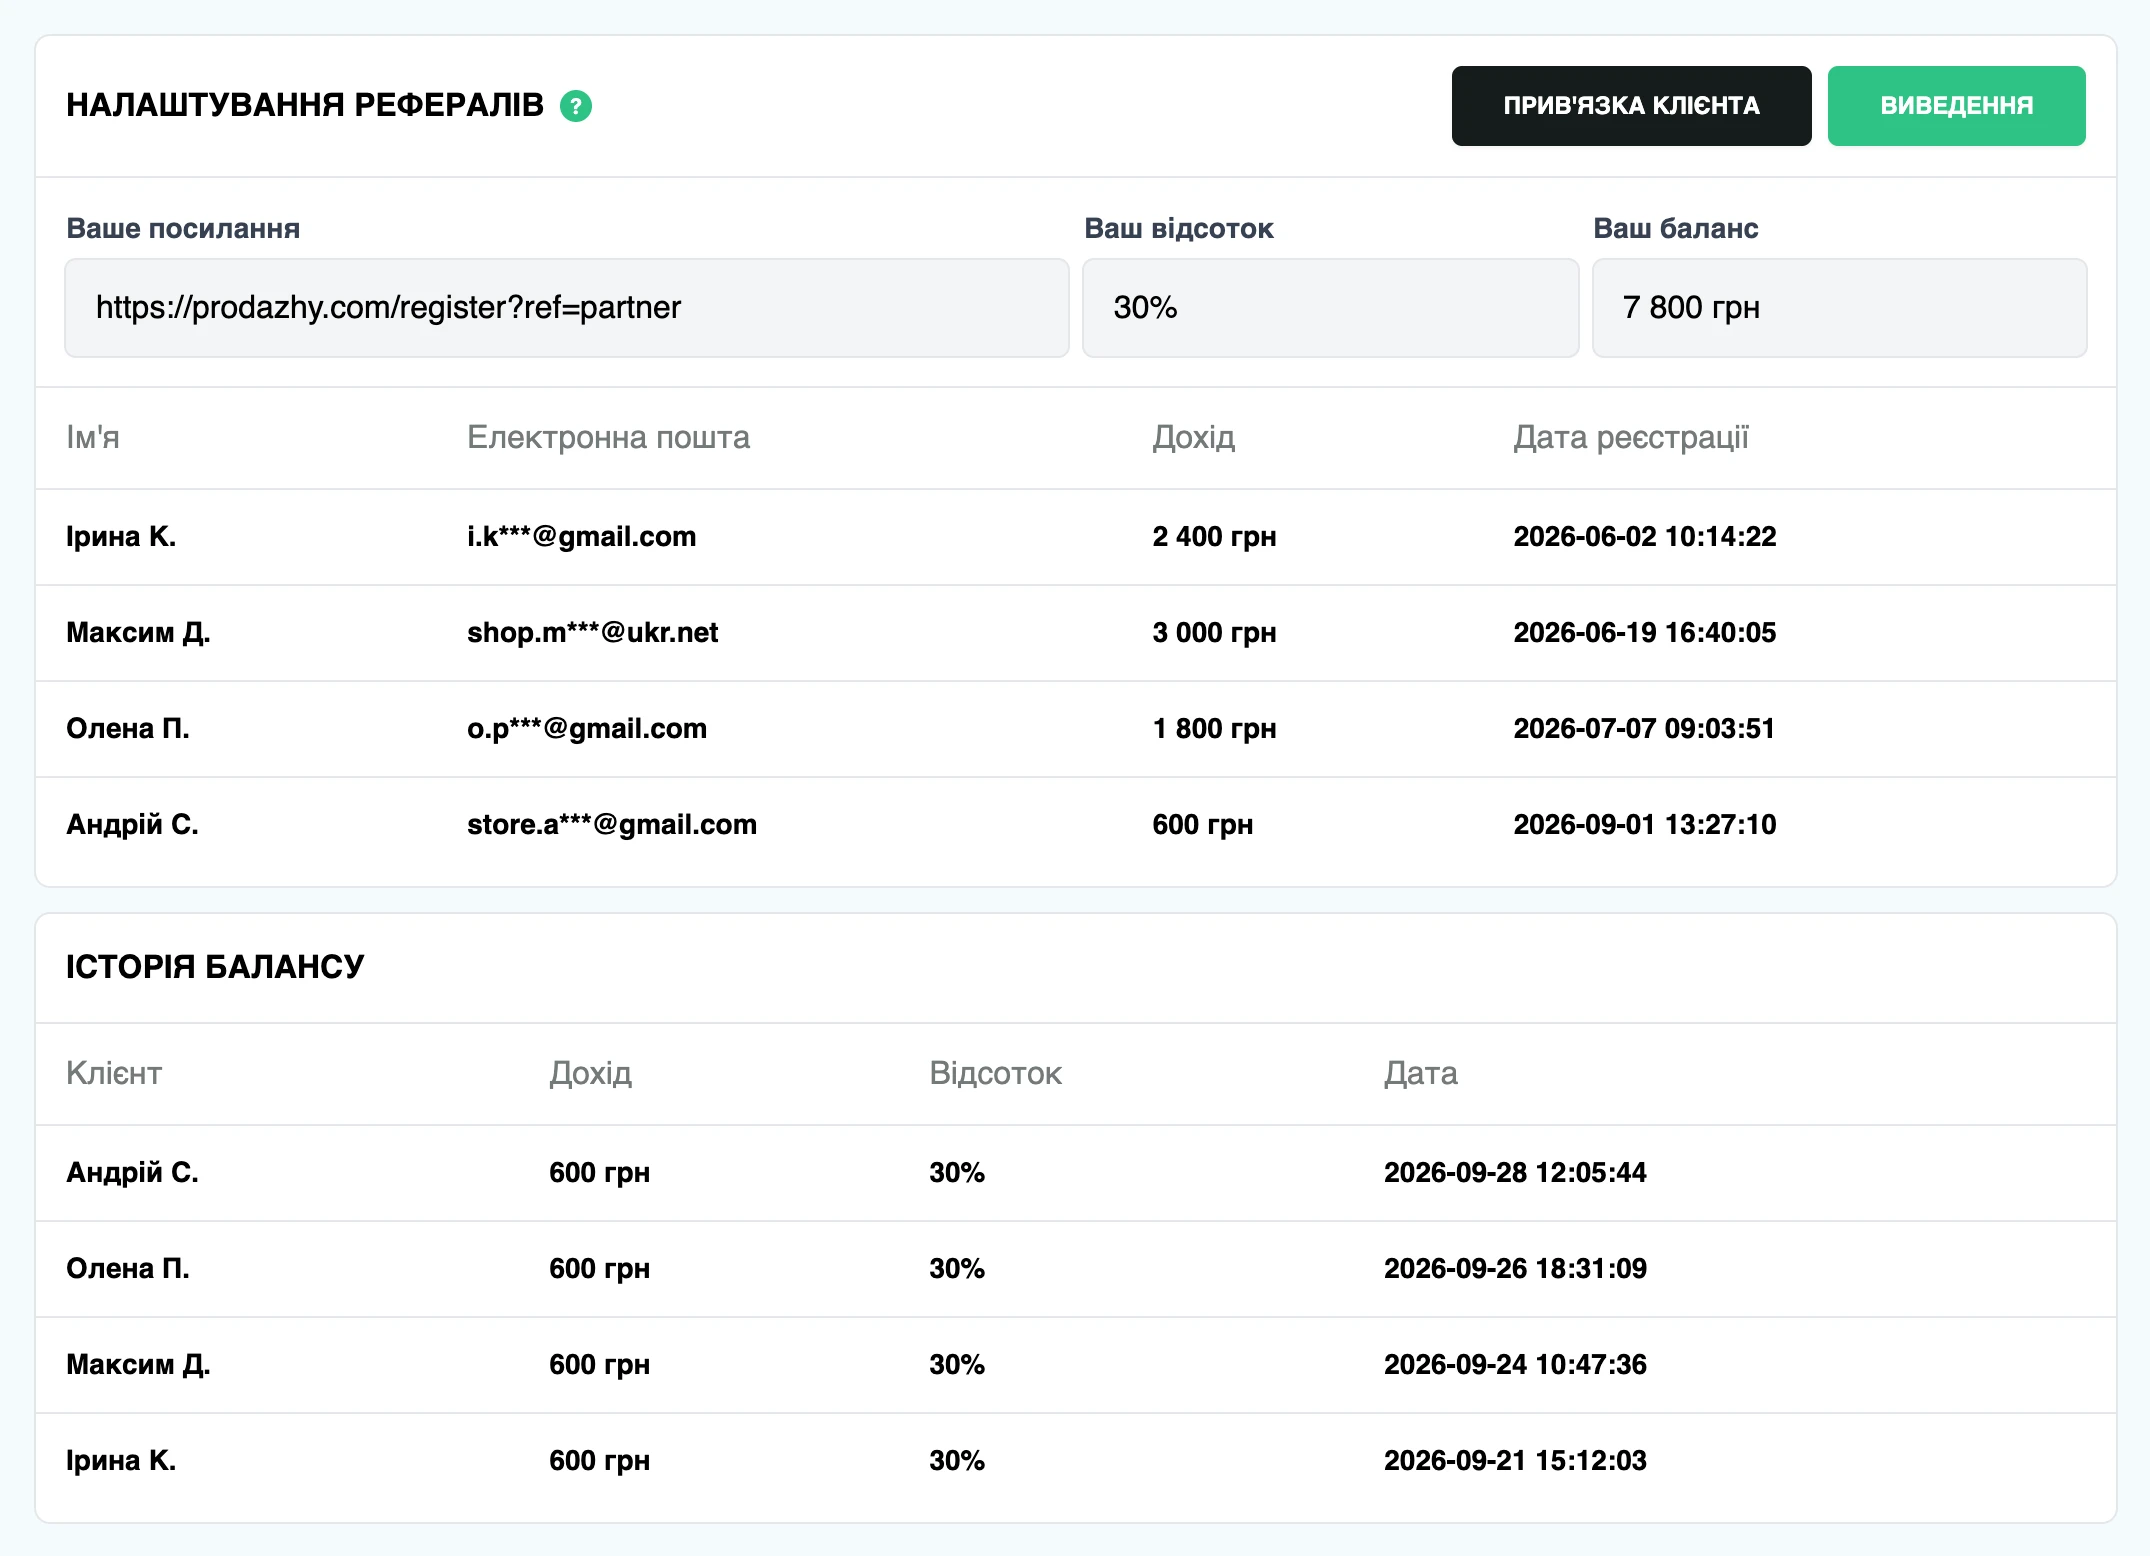This screenshot has height=1556, width=2150.
Task: Click date 2026-06-19 16:40:05
Action: click(1645, 633)
